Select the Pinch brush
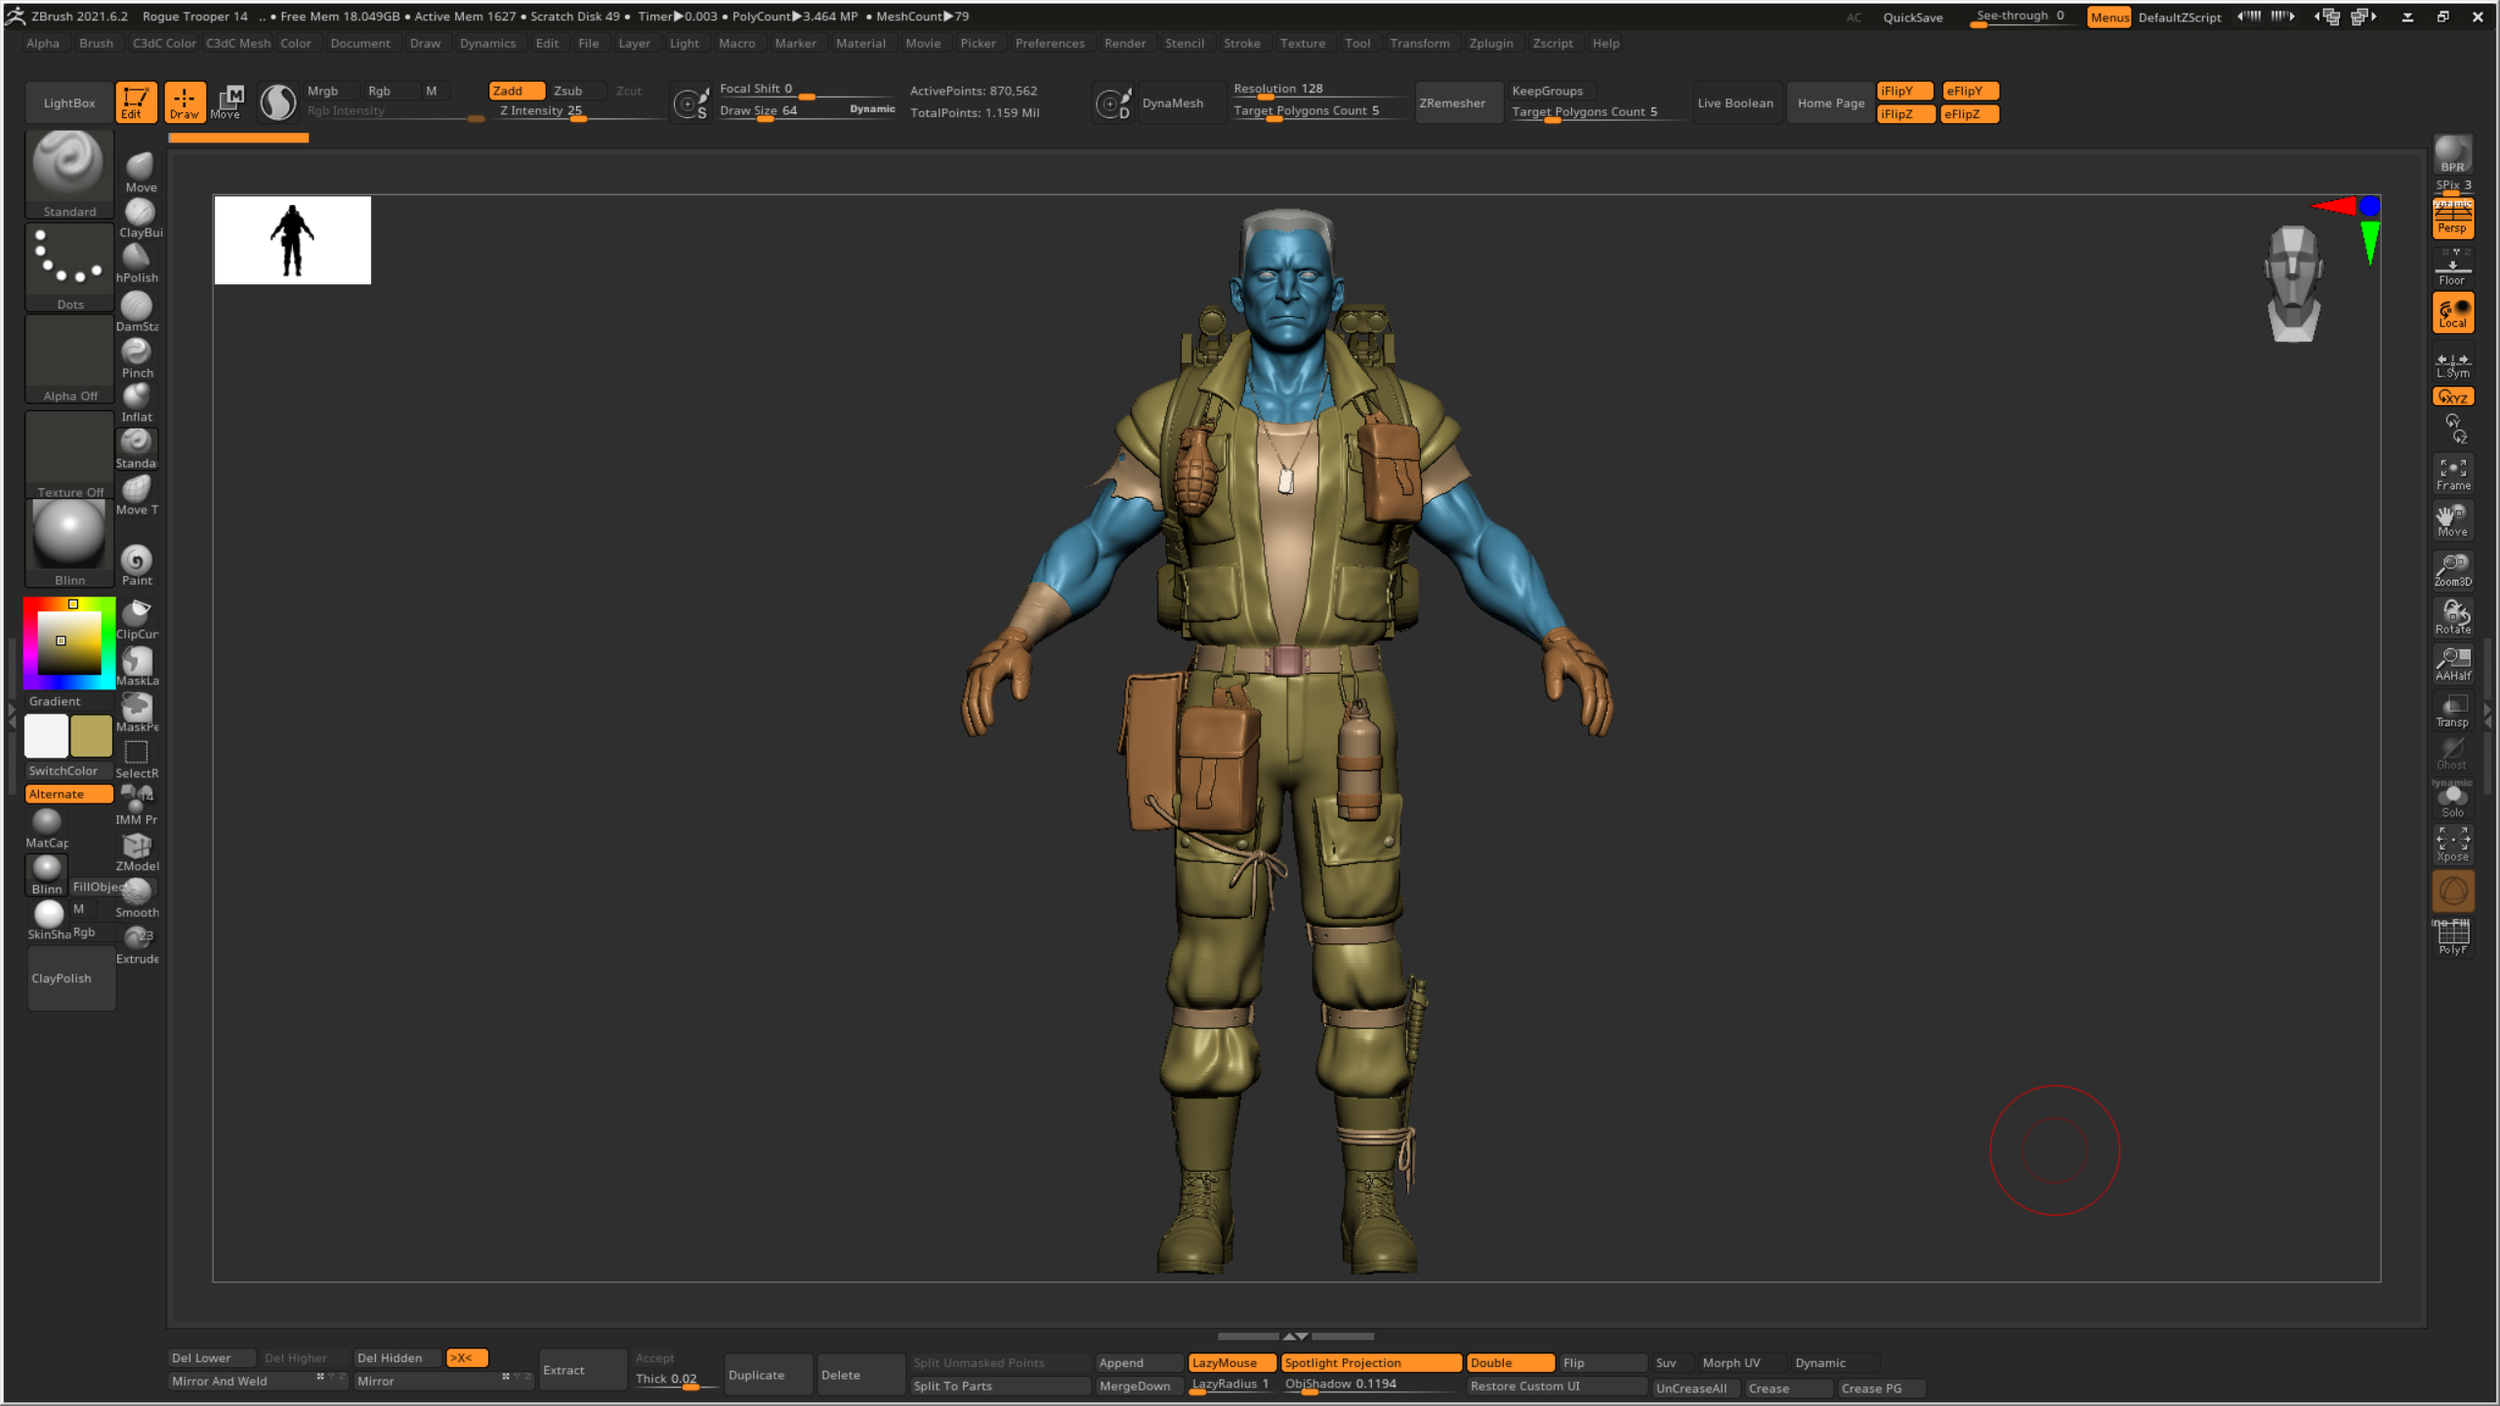Viewport: 2500px width, 1406px height. pos(137,353)
